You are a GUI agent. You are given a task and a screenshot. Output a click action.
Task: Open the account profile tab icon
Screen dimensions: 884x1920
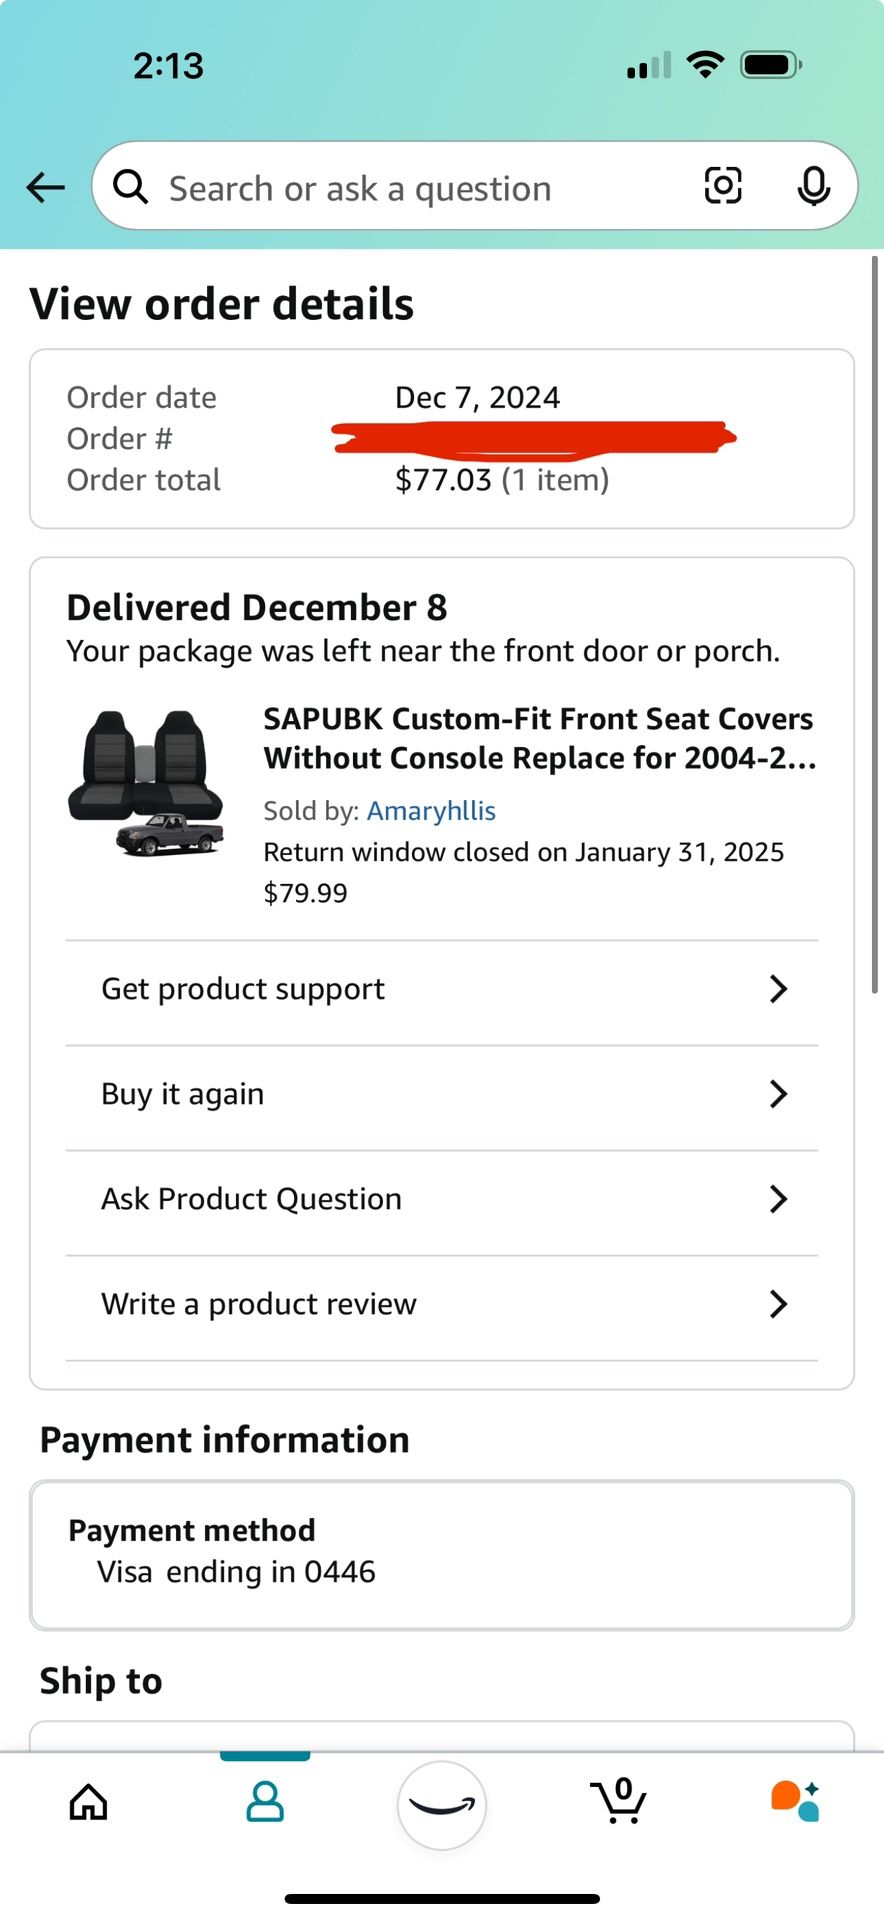pos(265,1802)
